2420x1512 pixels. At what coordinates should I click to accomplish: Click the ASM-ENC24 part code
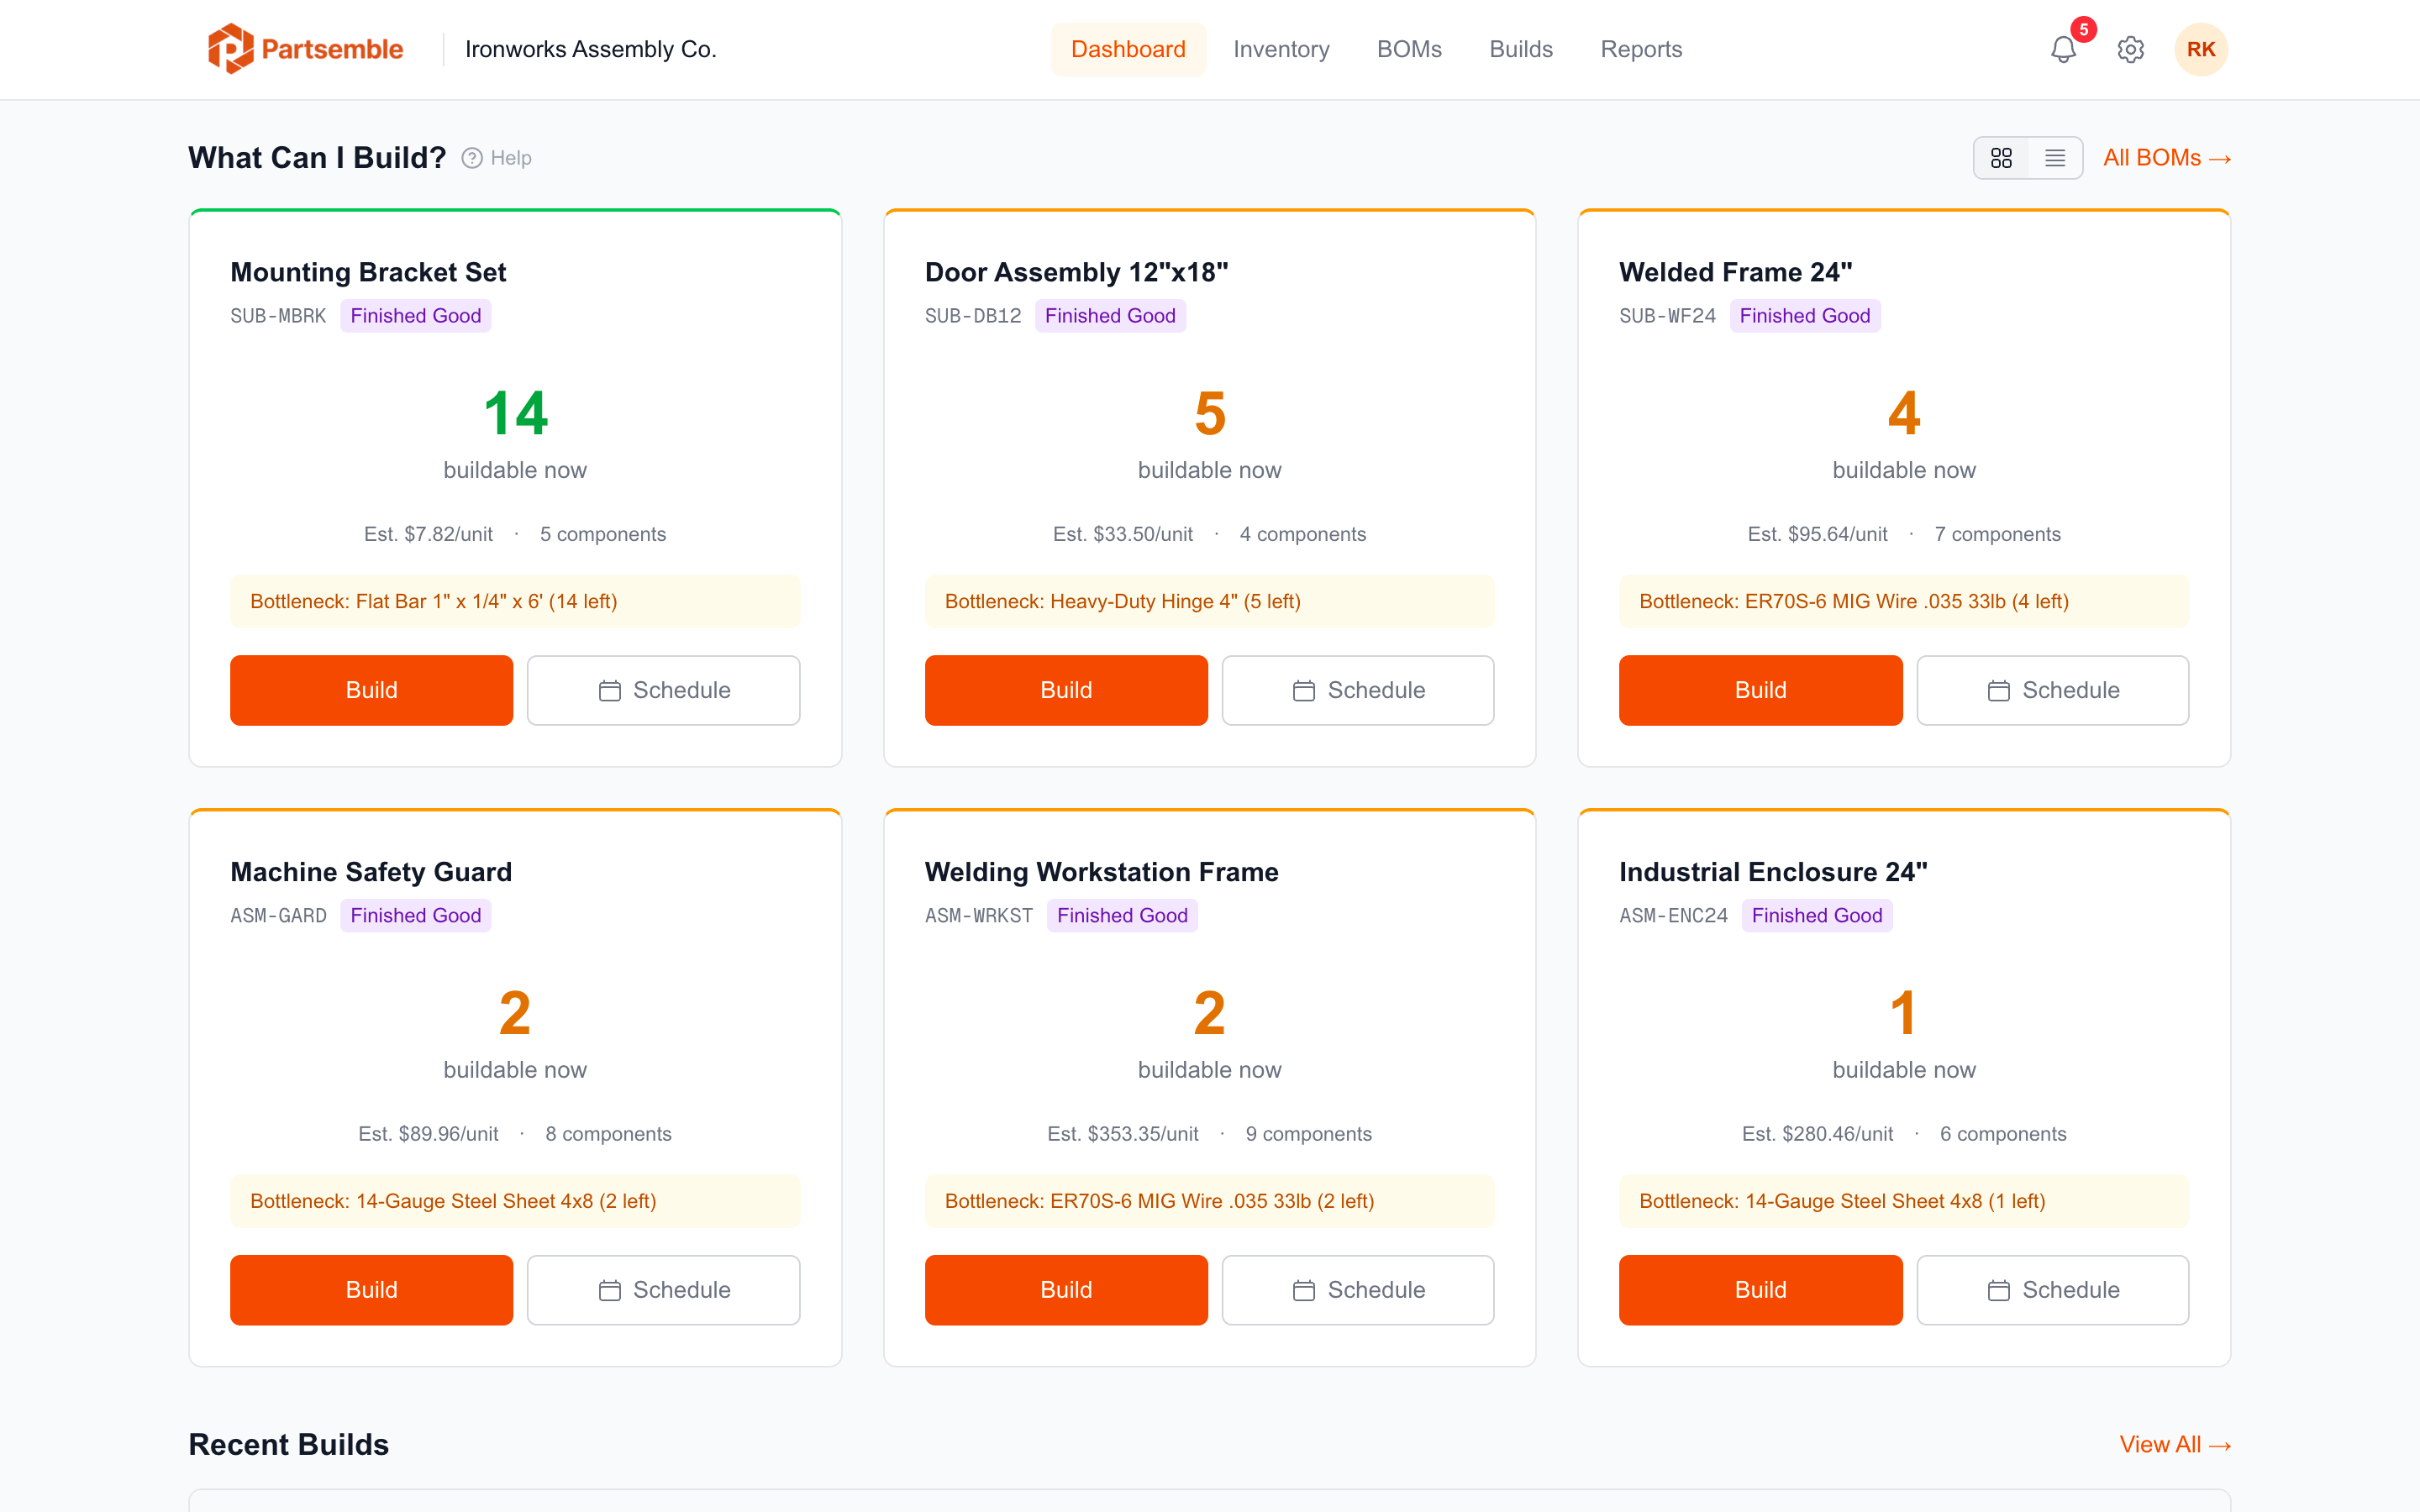1673,916
